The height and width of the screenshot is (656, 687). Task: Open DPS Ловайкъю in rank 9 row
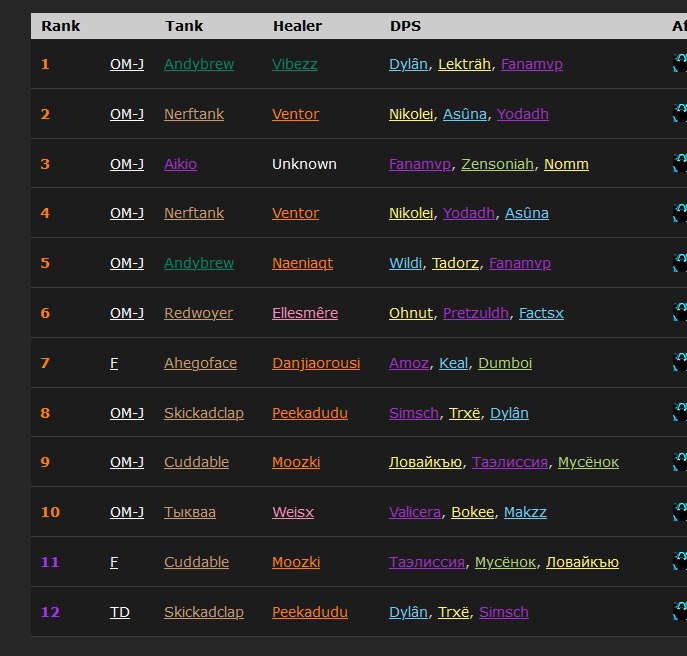click(425, 462)
